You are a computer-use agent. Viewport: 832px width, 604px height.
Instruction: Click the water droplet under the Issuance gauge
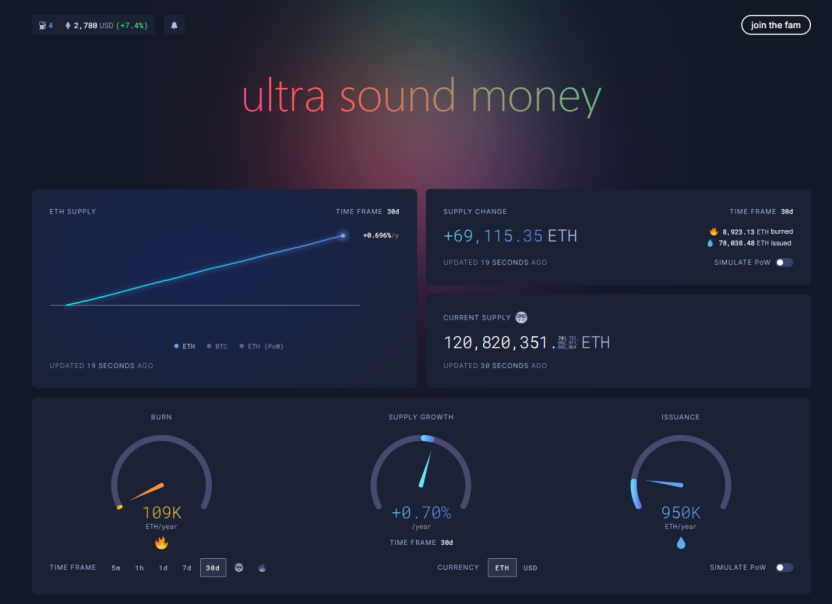pos(681,543)
